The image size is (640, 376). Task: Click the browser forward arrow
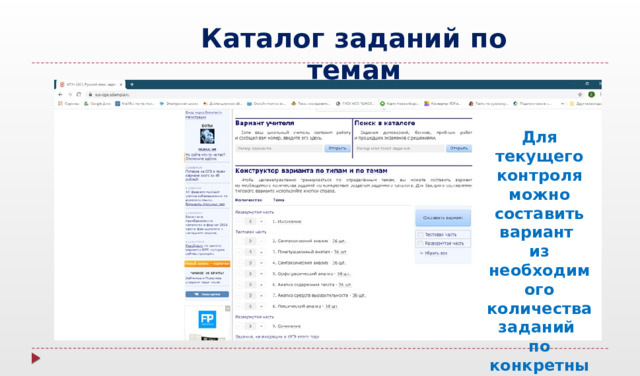[69, 94]
